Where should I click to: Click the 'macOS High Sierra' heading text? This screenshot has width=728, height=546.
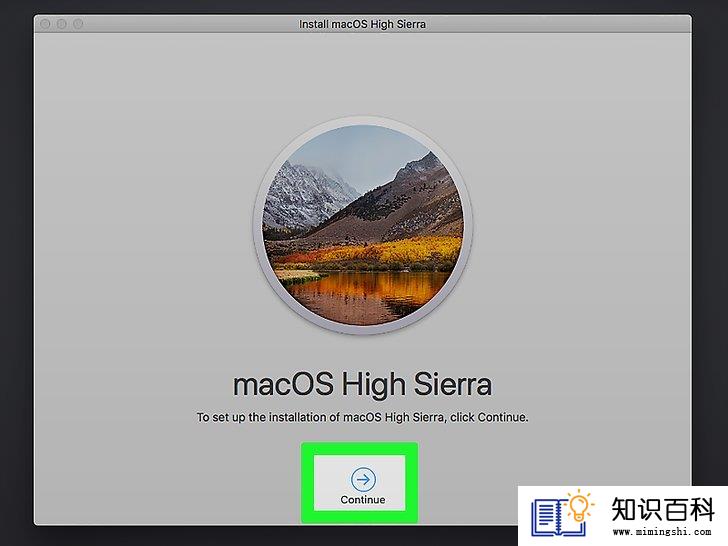point(362,385)
